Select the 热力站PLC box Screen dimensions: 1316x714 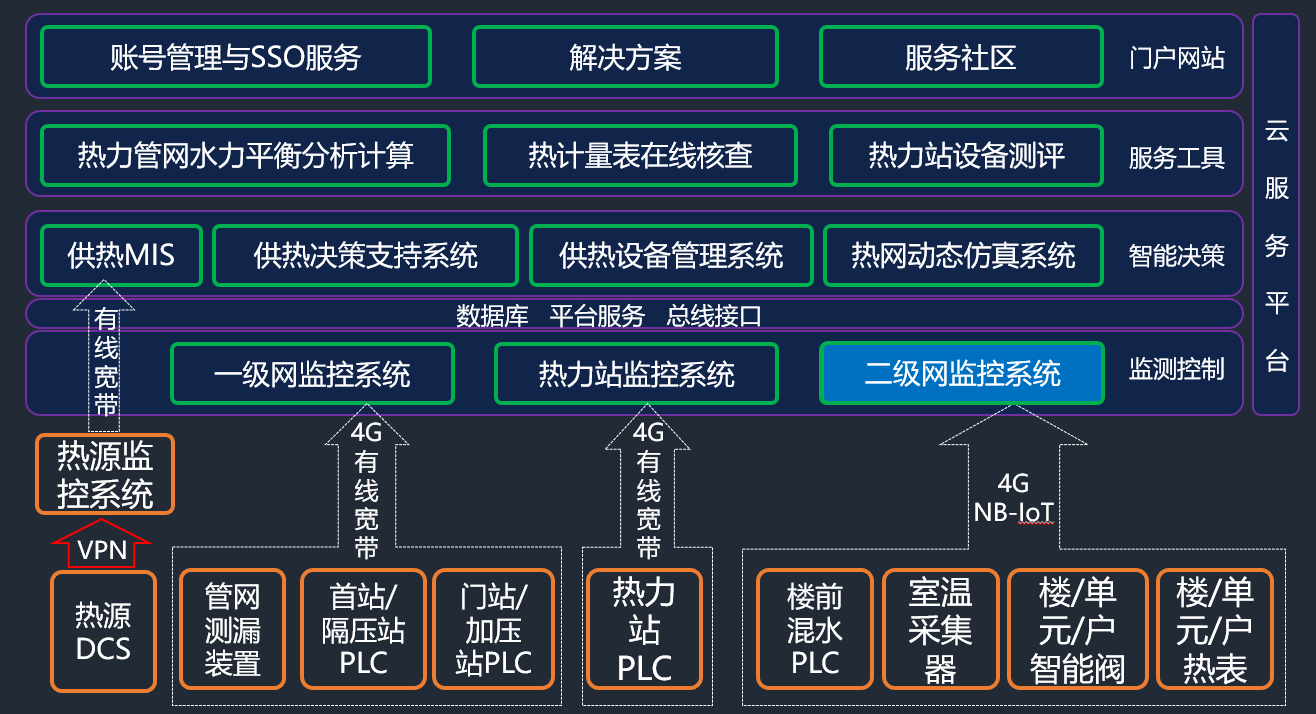[x=645, y=627]
